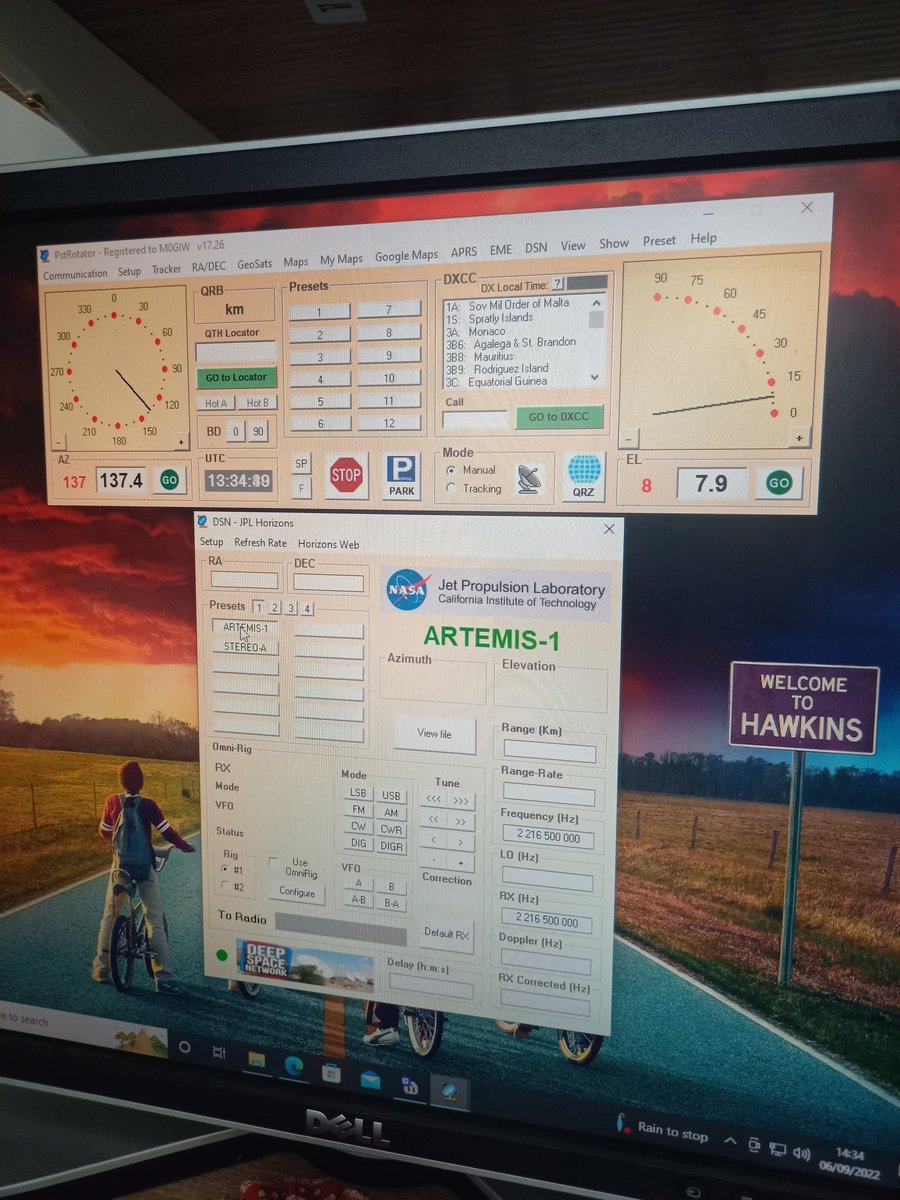Switch to Presets tab 4 in DSN window

point(307,608)
